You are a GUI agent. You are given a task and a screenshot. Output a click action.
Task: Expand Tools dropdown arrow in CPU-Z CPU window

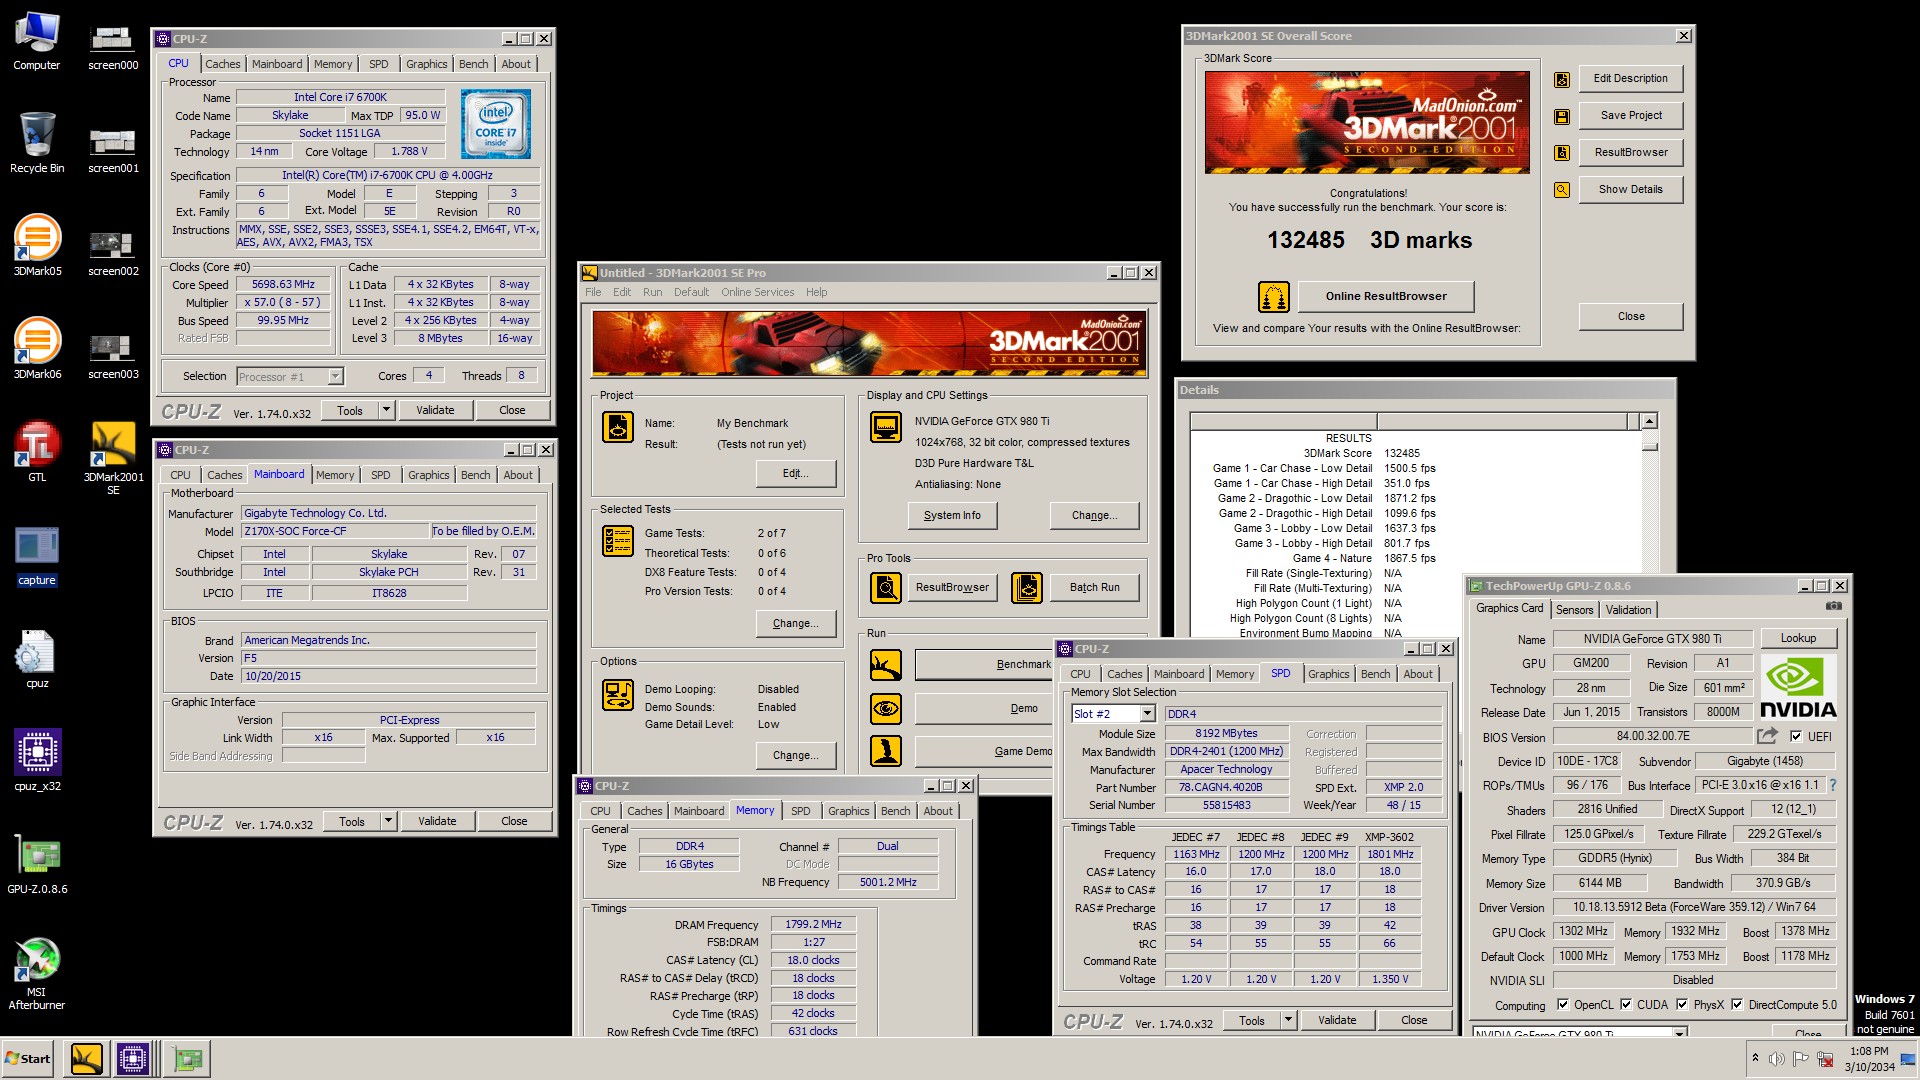pyautogui.click(x=387, y=410)
